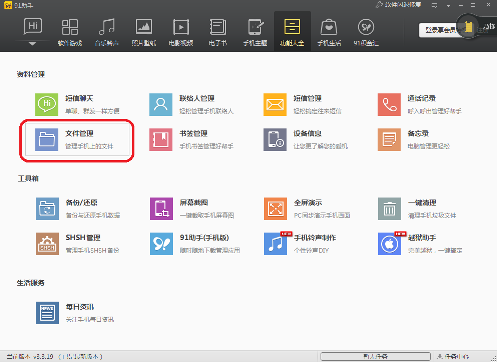The image size is (497, 362).
Task: Switch to 电子书 e-book tab
Action: tap(218, 32)
